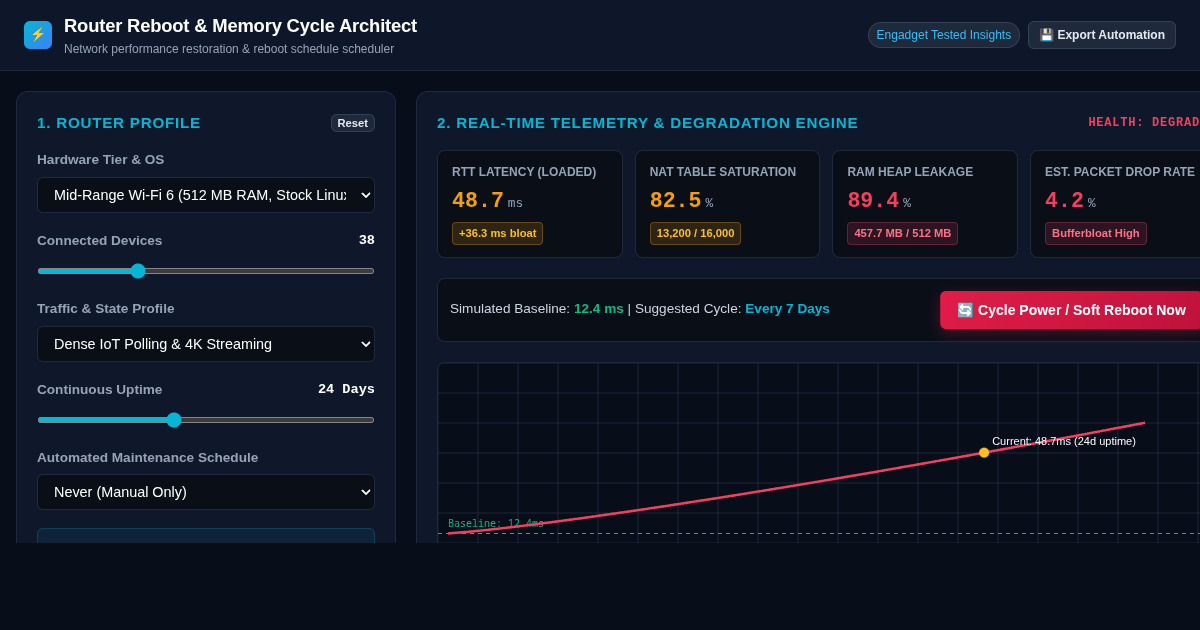
Task: Adjust the Connected Devices slider
Action: (x=206, y=271)
